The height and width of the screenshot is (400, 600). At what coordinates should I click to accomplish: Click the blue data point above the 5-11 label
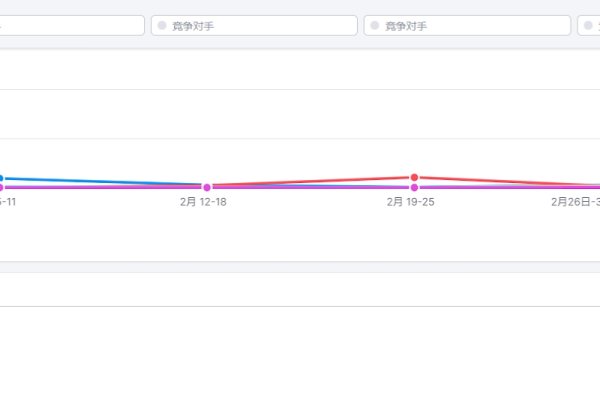1,178
